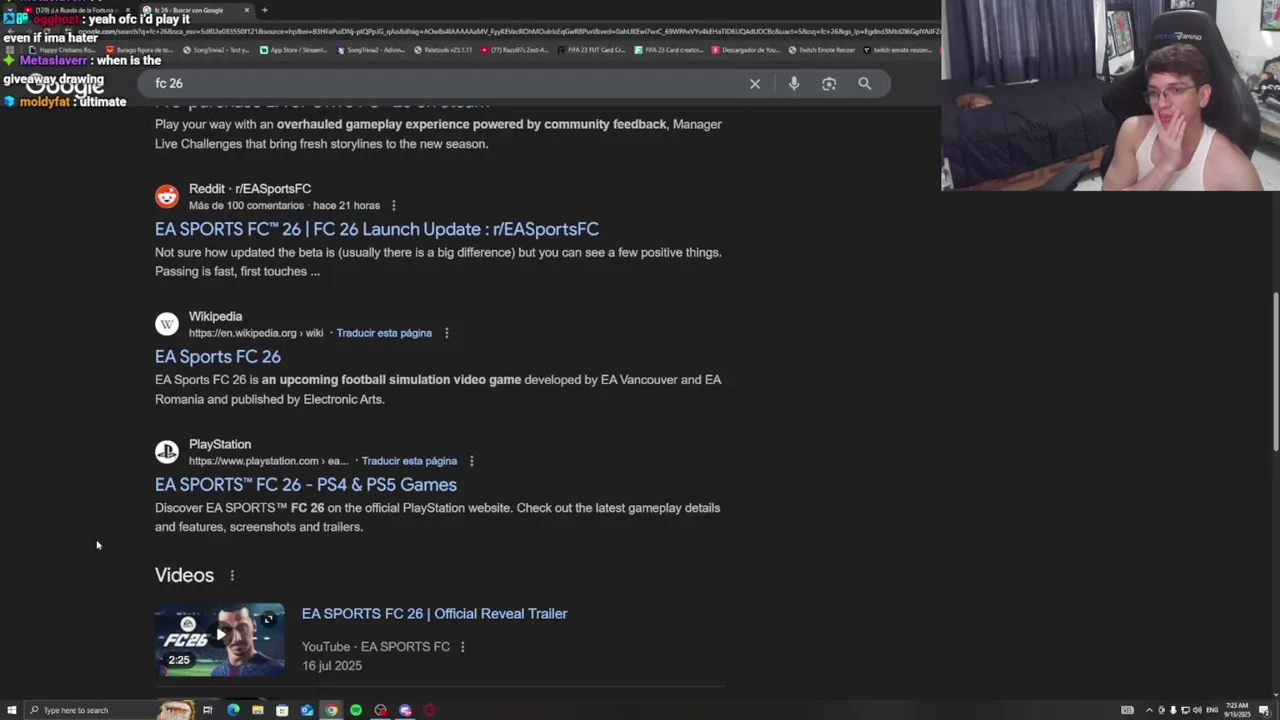The width and height of the screenshot is (1280, 720).
Task: Open the Descargador de YouTube bookmark
Action: pyautogui.click(x=746, y=49)
